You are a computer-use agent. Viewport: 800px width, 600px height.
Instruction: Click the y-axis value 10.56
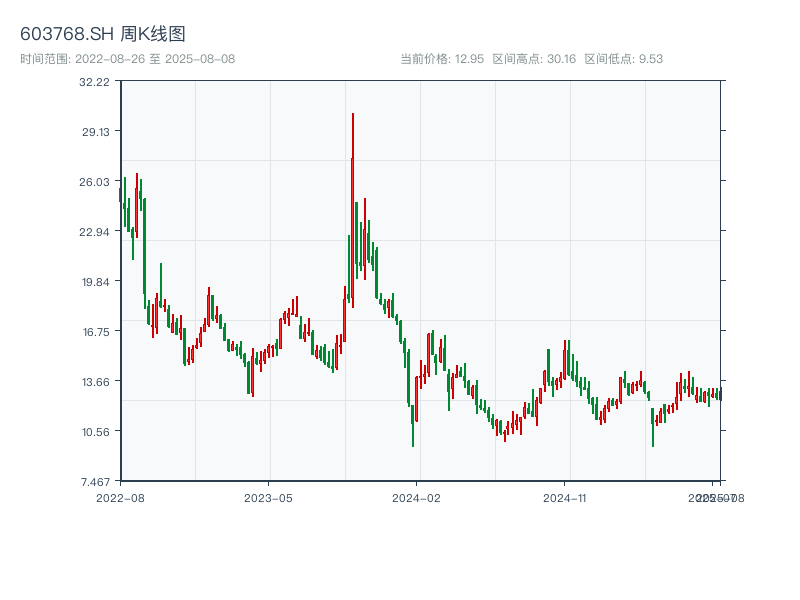(96, 432)
